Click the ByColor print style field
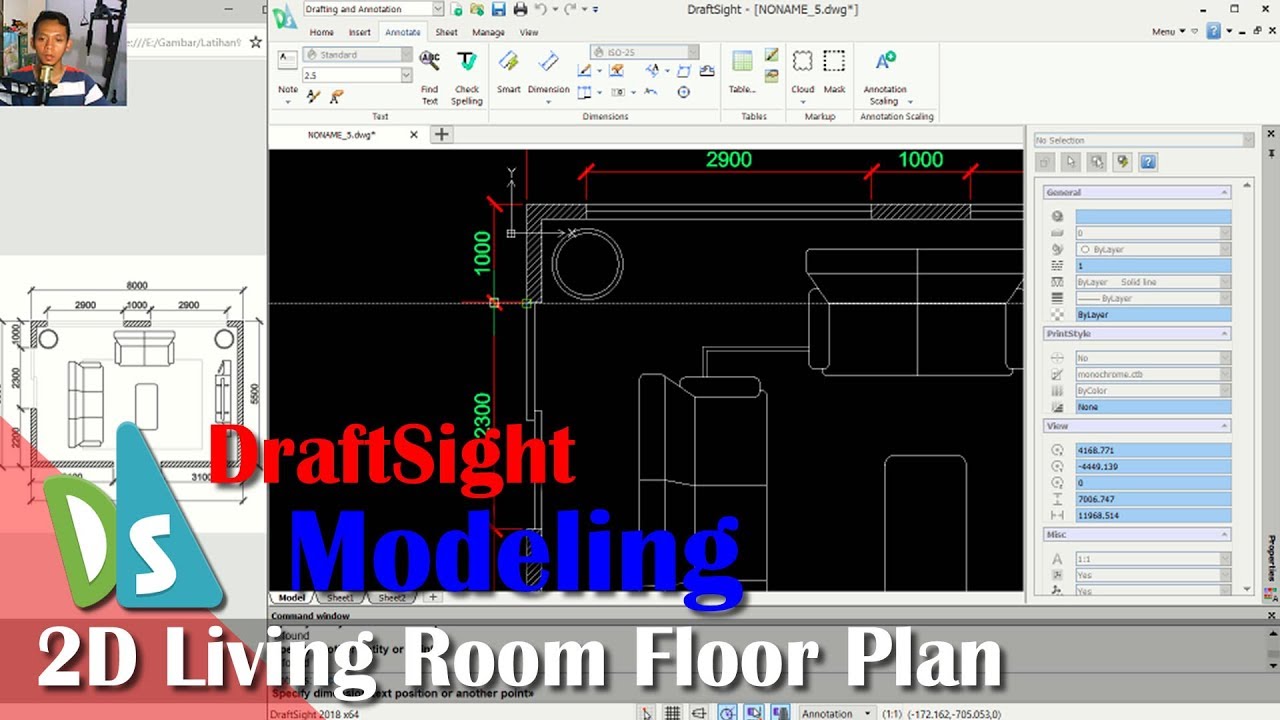This screenshot has width=1280, height=720. click(1153, 391)
